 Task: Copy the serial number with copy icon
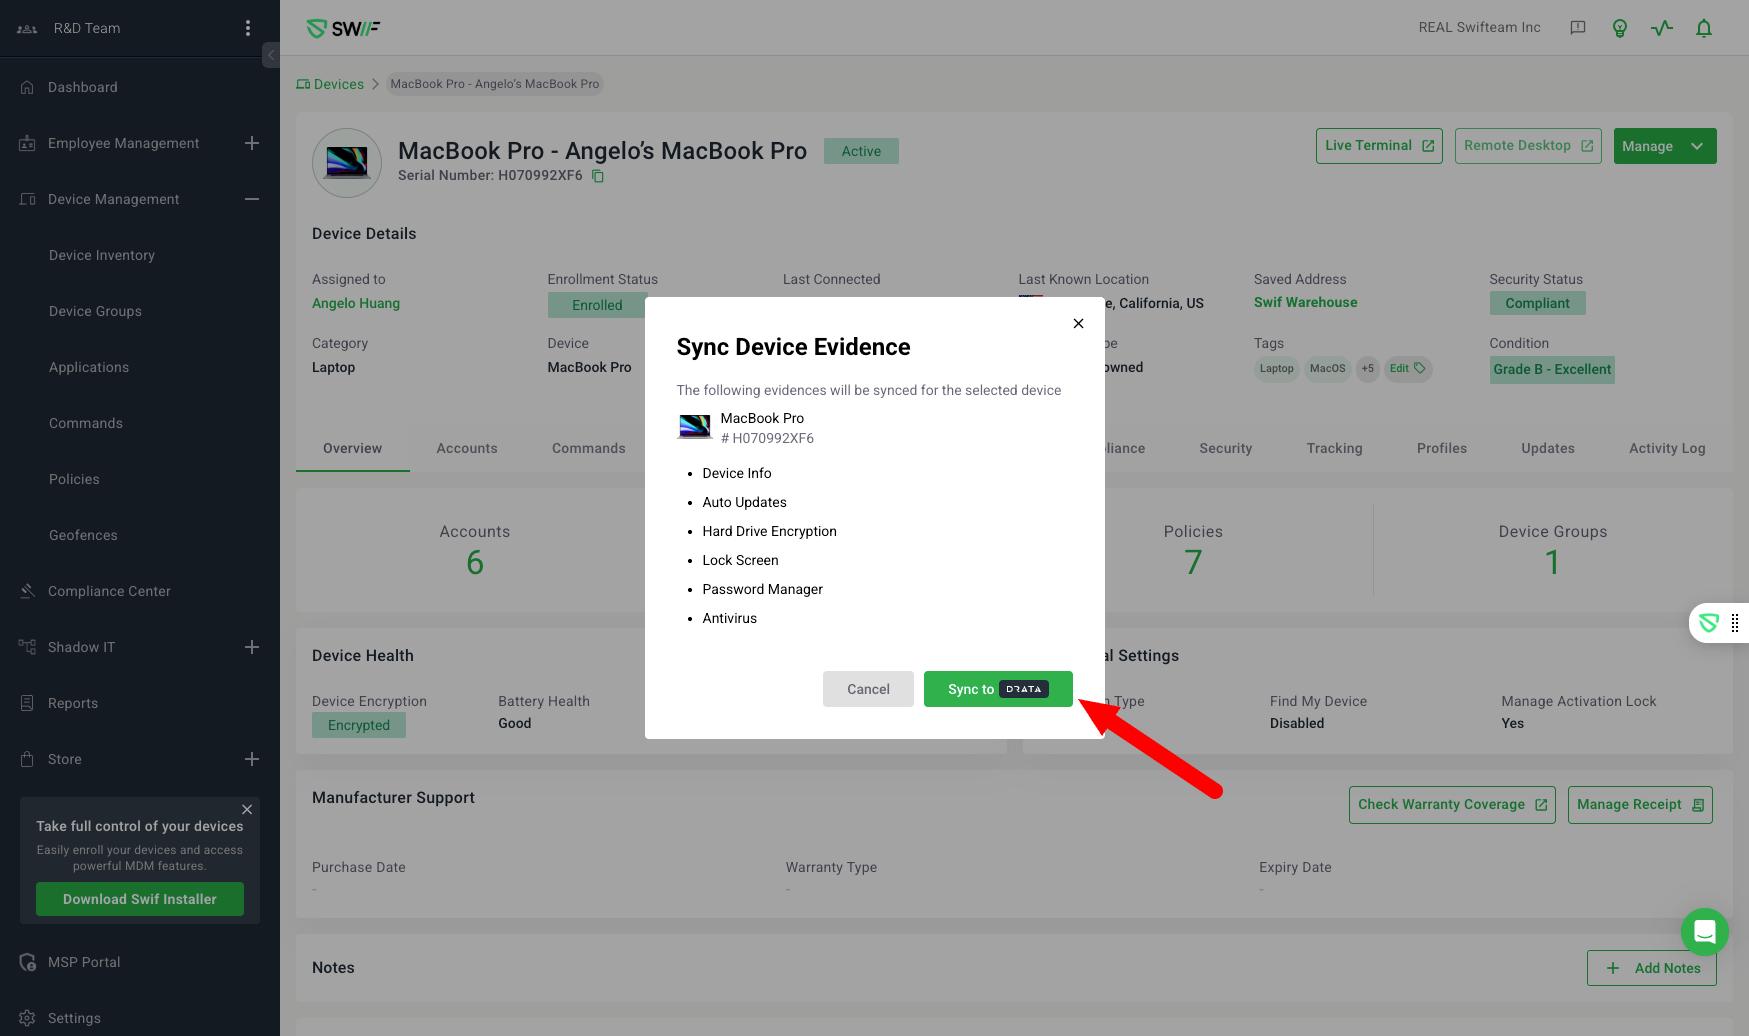[x=598, y=176]
